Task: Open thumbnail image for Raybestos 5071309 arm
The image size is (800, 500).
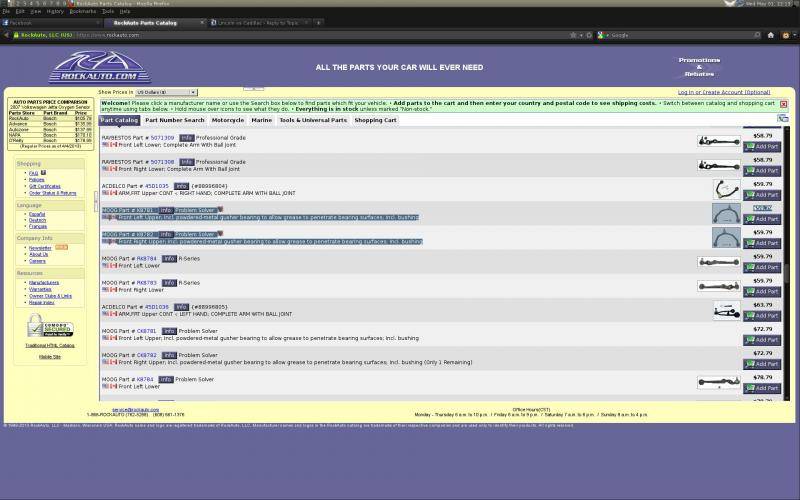Action: point(719,141)
